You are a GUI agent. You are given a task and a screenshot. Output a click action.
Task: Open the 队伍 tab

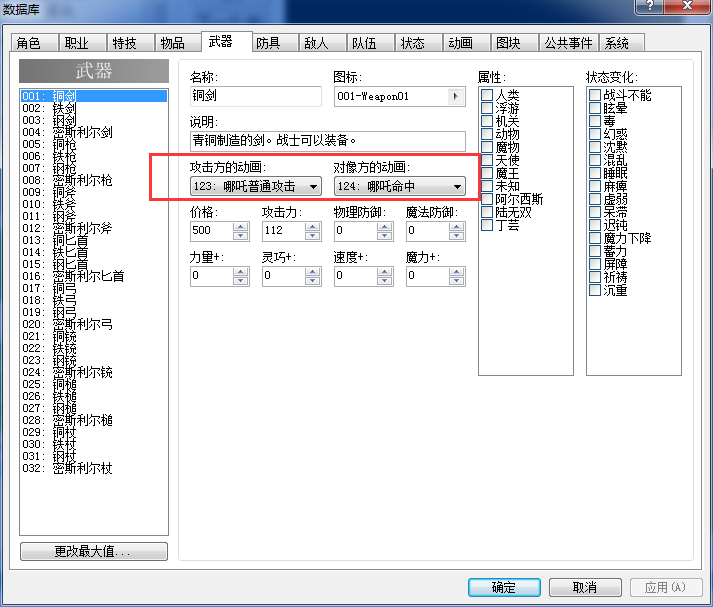(371, 43)
